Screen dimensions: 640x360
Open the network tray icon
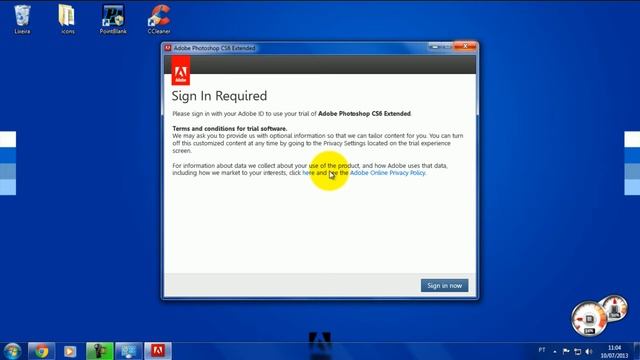[578, 351]
